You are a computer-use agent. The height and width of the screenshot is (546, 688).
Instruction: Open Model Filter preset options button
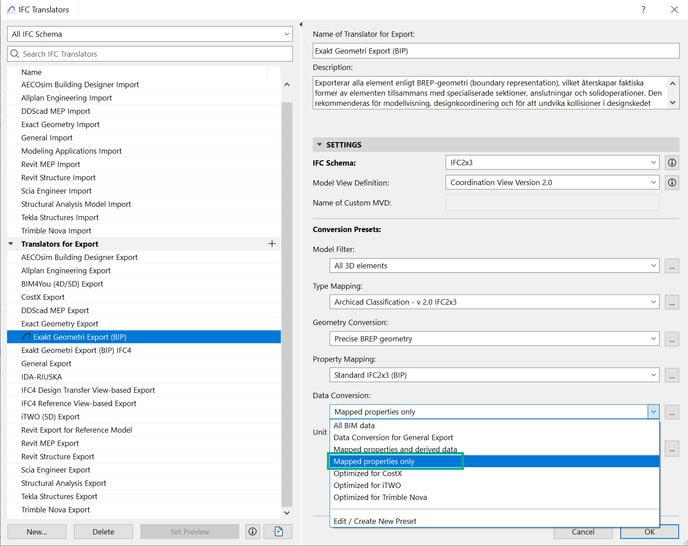[672, 266]
